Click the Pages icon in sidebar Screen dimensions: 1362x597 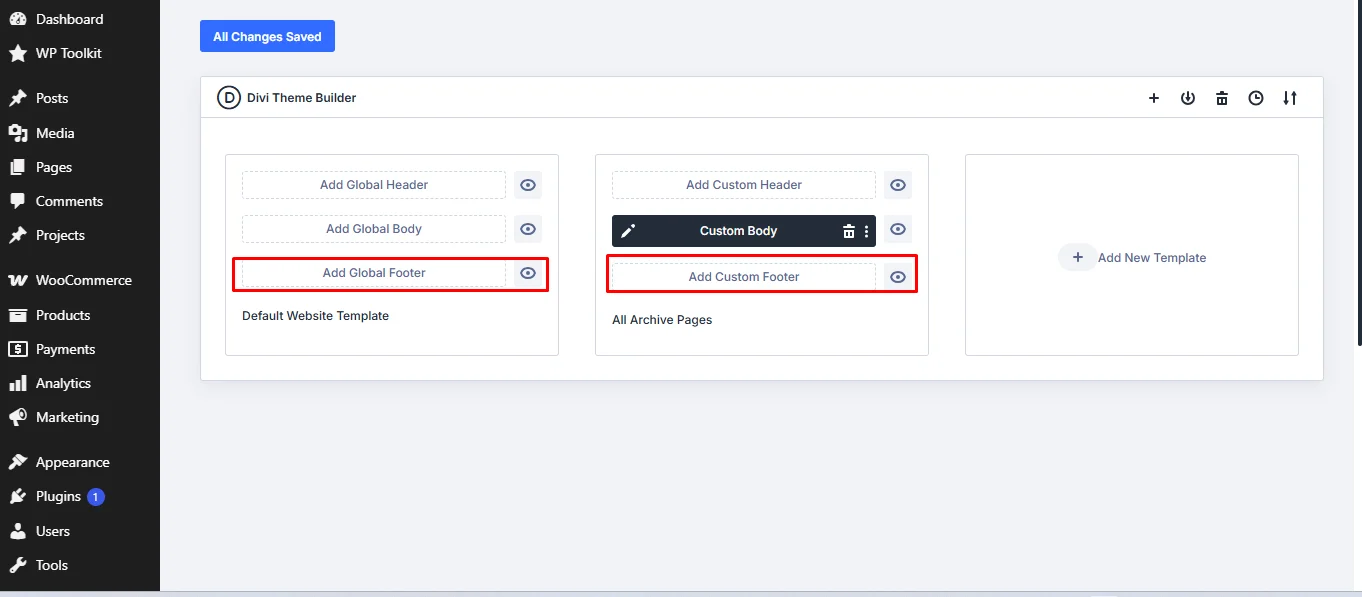(x=17, y=167)
